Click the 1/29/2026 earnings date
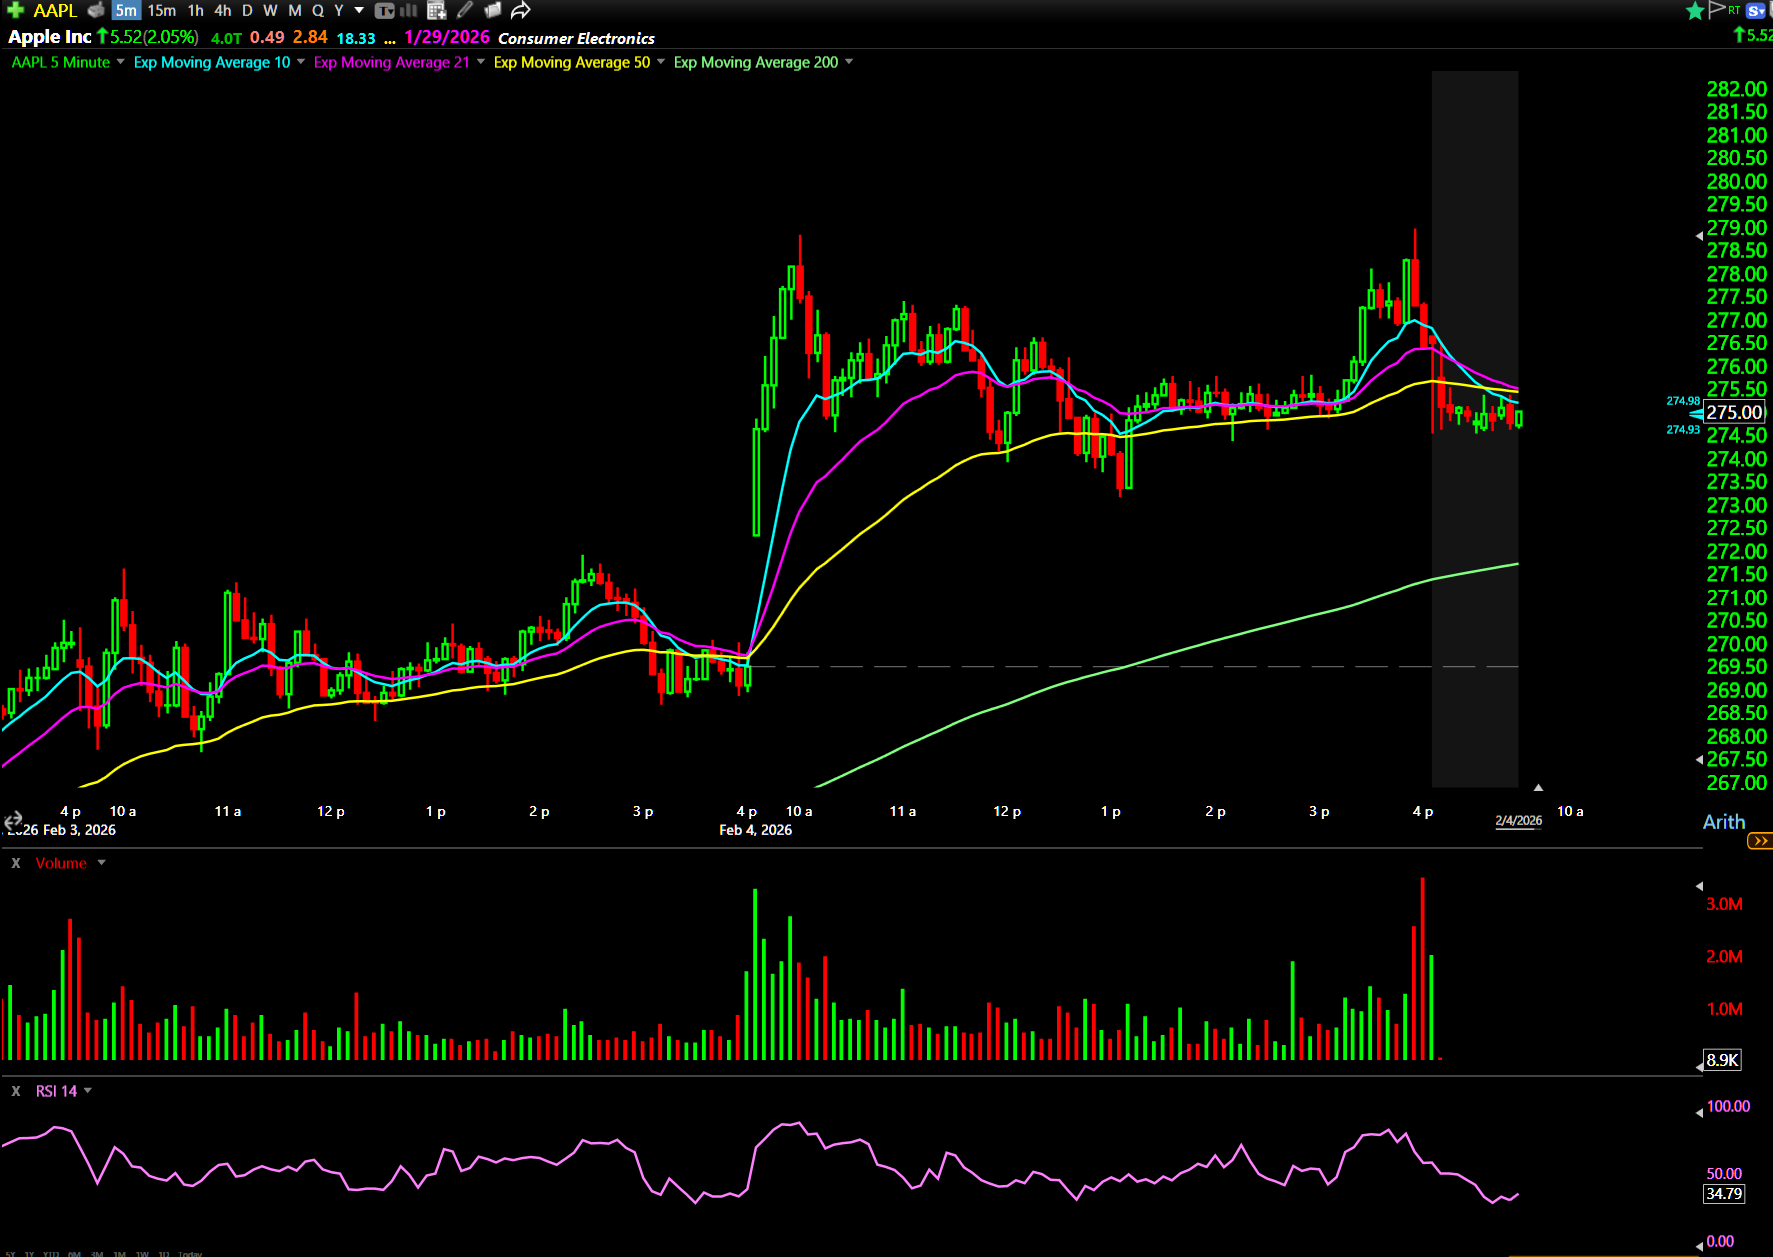 447,37
